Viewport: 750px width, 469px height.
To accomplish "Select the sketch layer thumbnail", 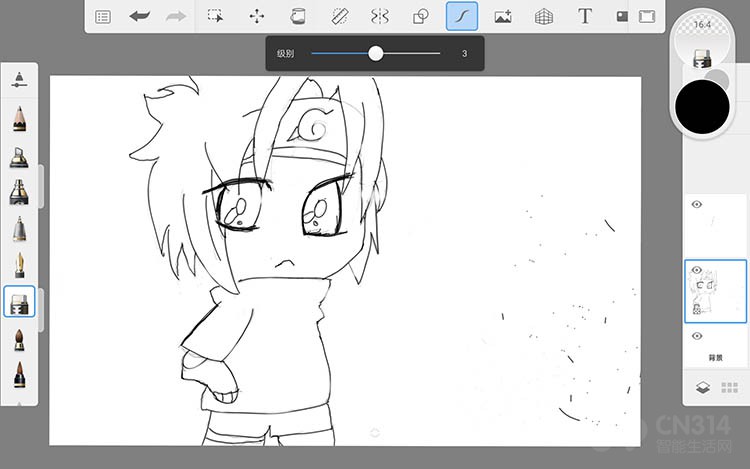I will pyautogui.click(x=716, y=292).
